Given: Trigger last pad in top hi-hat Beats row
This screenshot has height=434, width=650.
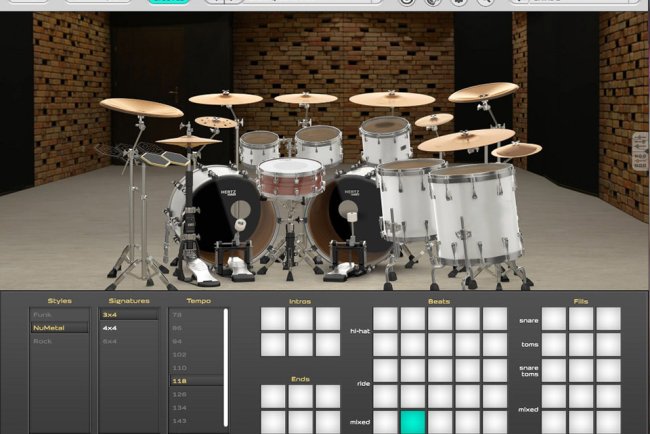Looking at the screenshot, I should click(x=495, y=319).
